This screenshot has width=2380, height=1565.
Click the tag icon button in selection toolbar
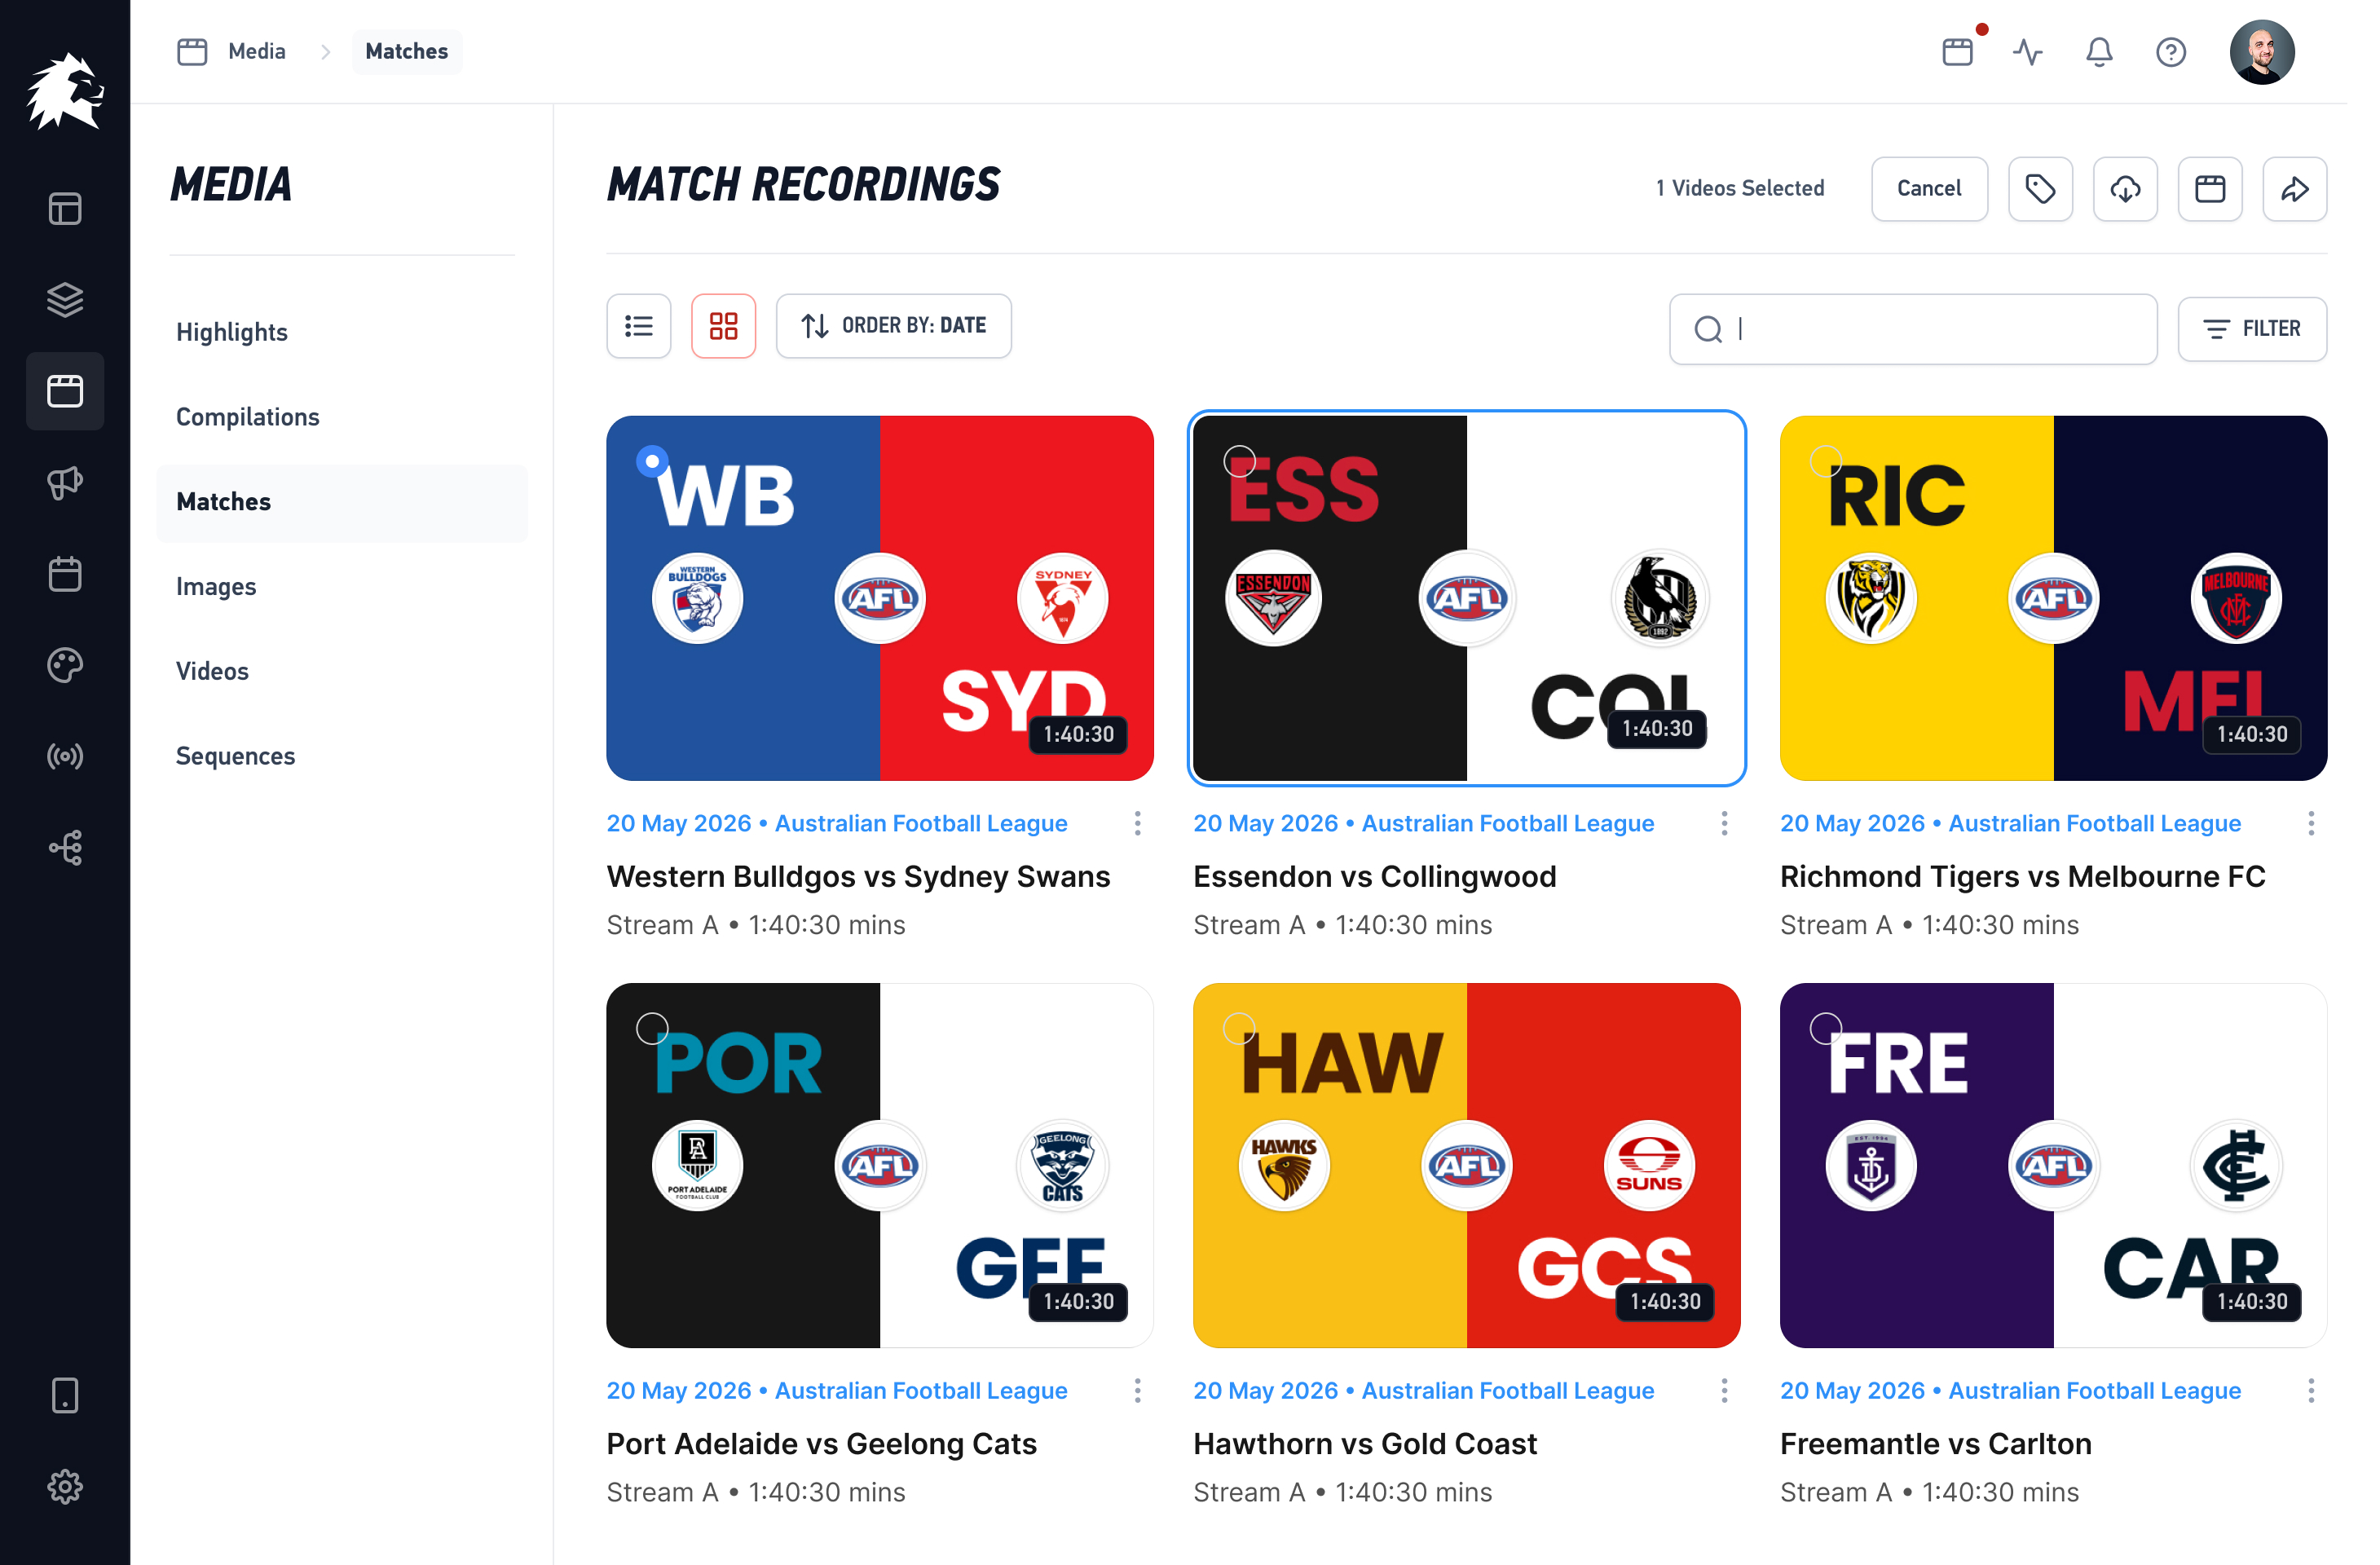(2040, 188)
